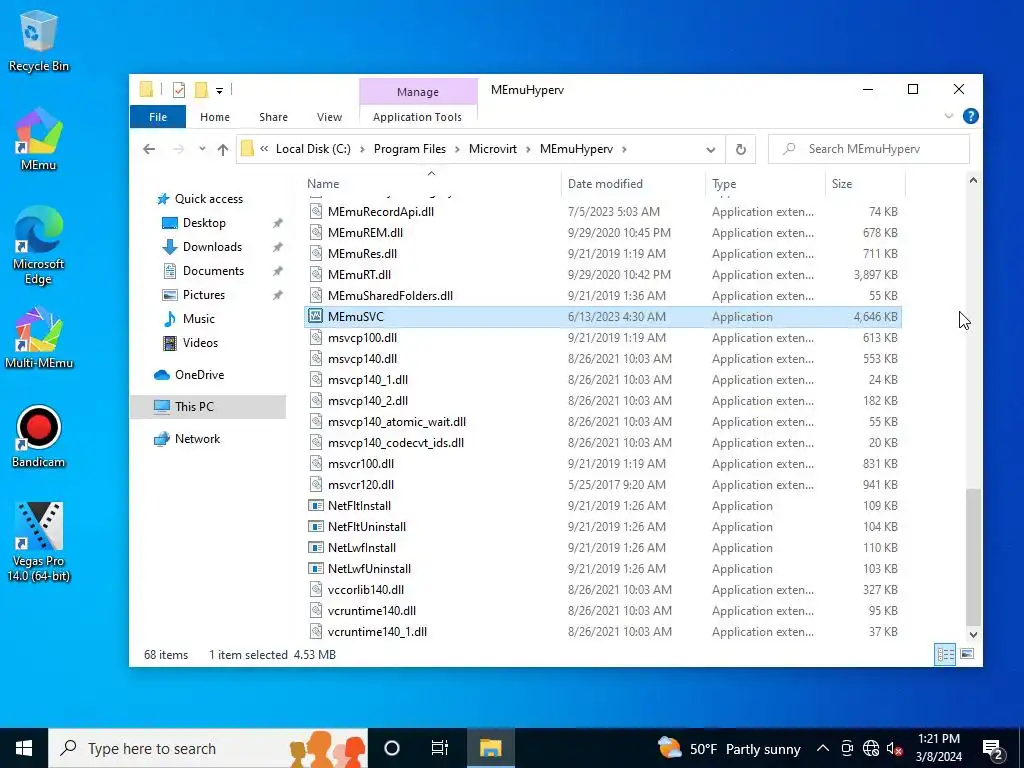1024x768 pixels.
Task: Select the file msvcp140_atomic_wait.dll
Action: click(396, 422)
